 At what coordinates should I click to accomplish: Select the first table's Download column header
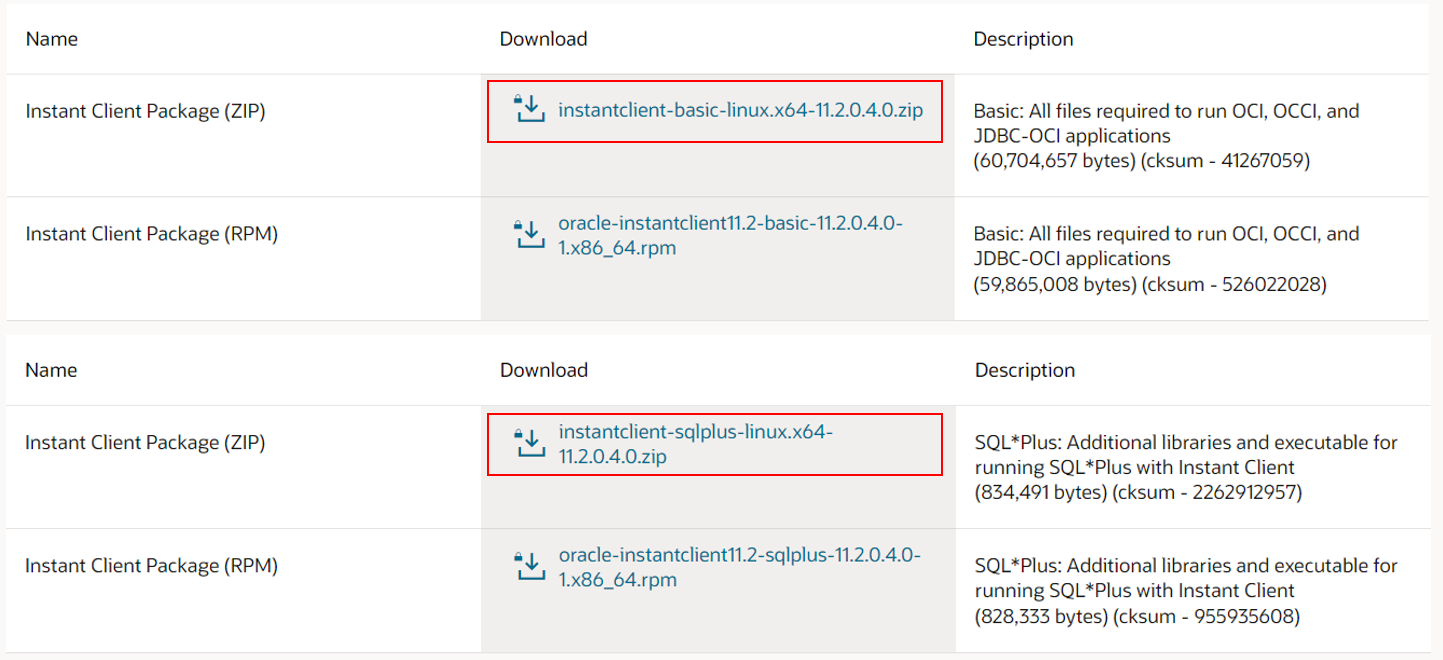coord(544,39)
